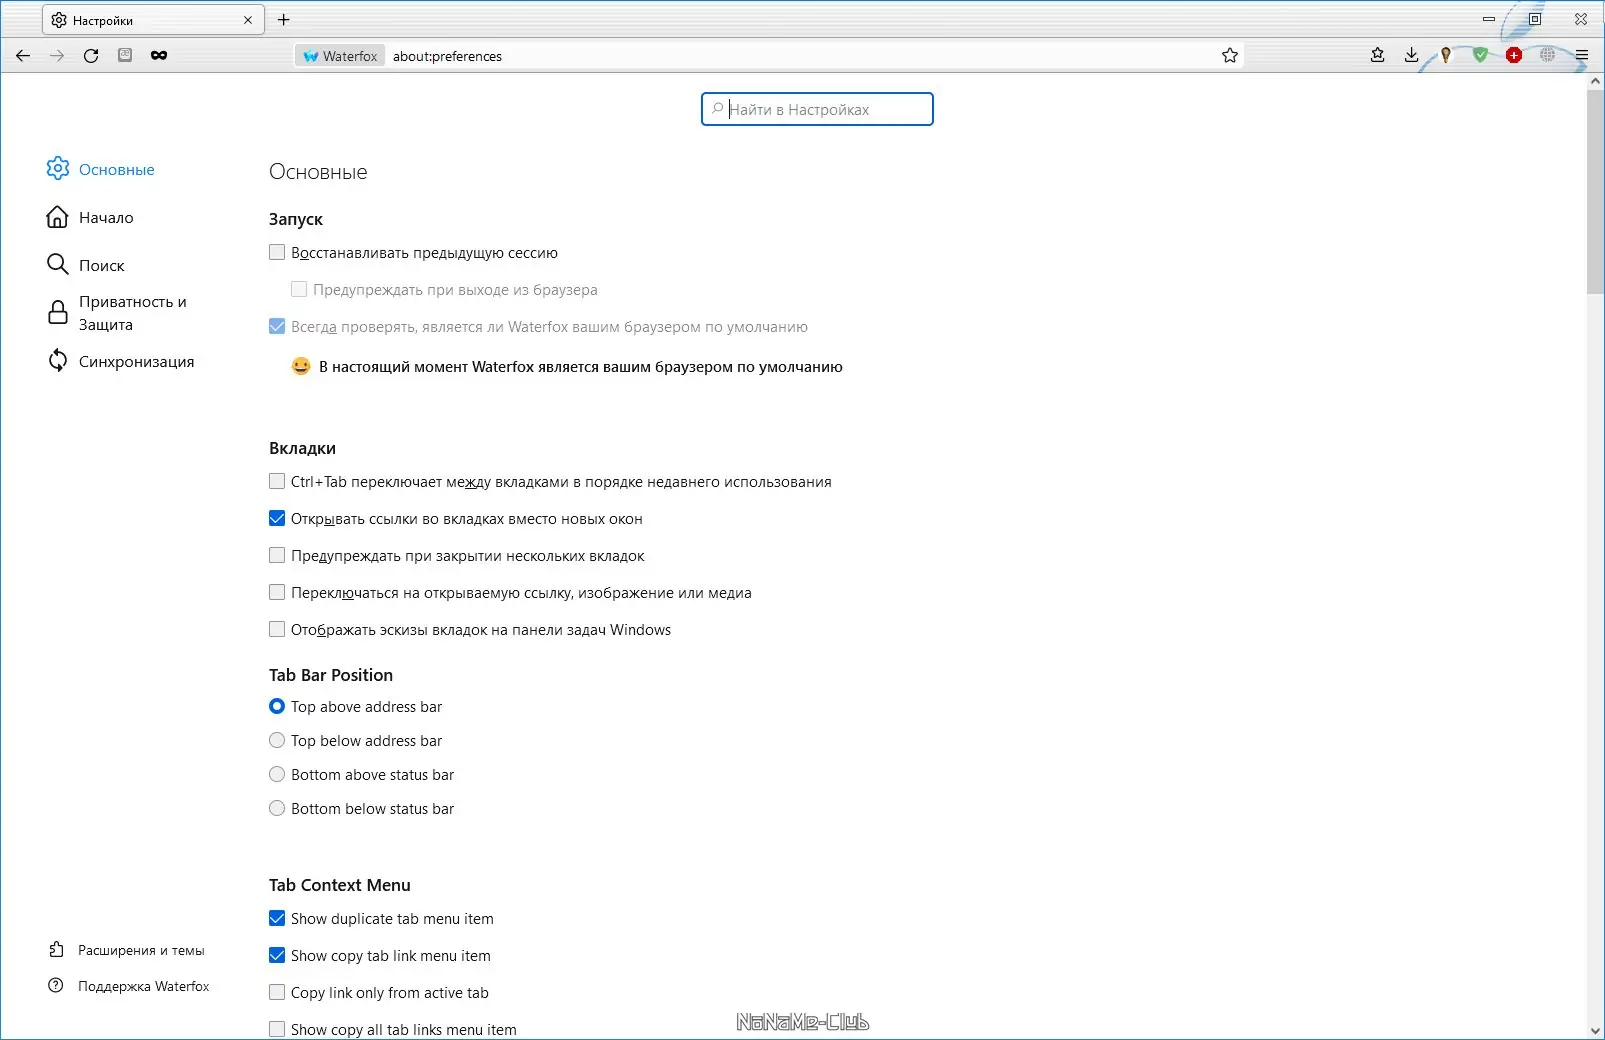Viewport: 1605px width, 1040px height.
Task: Open the green shield extension
Action: pyautogui.click(x=1480, y=55)
